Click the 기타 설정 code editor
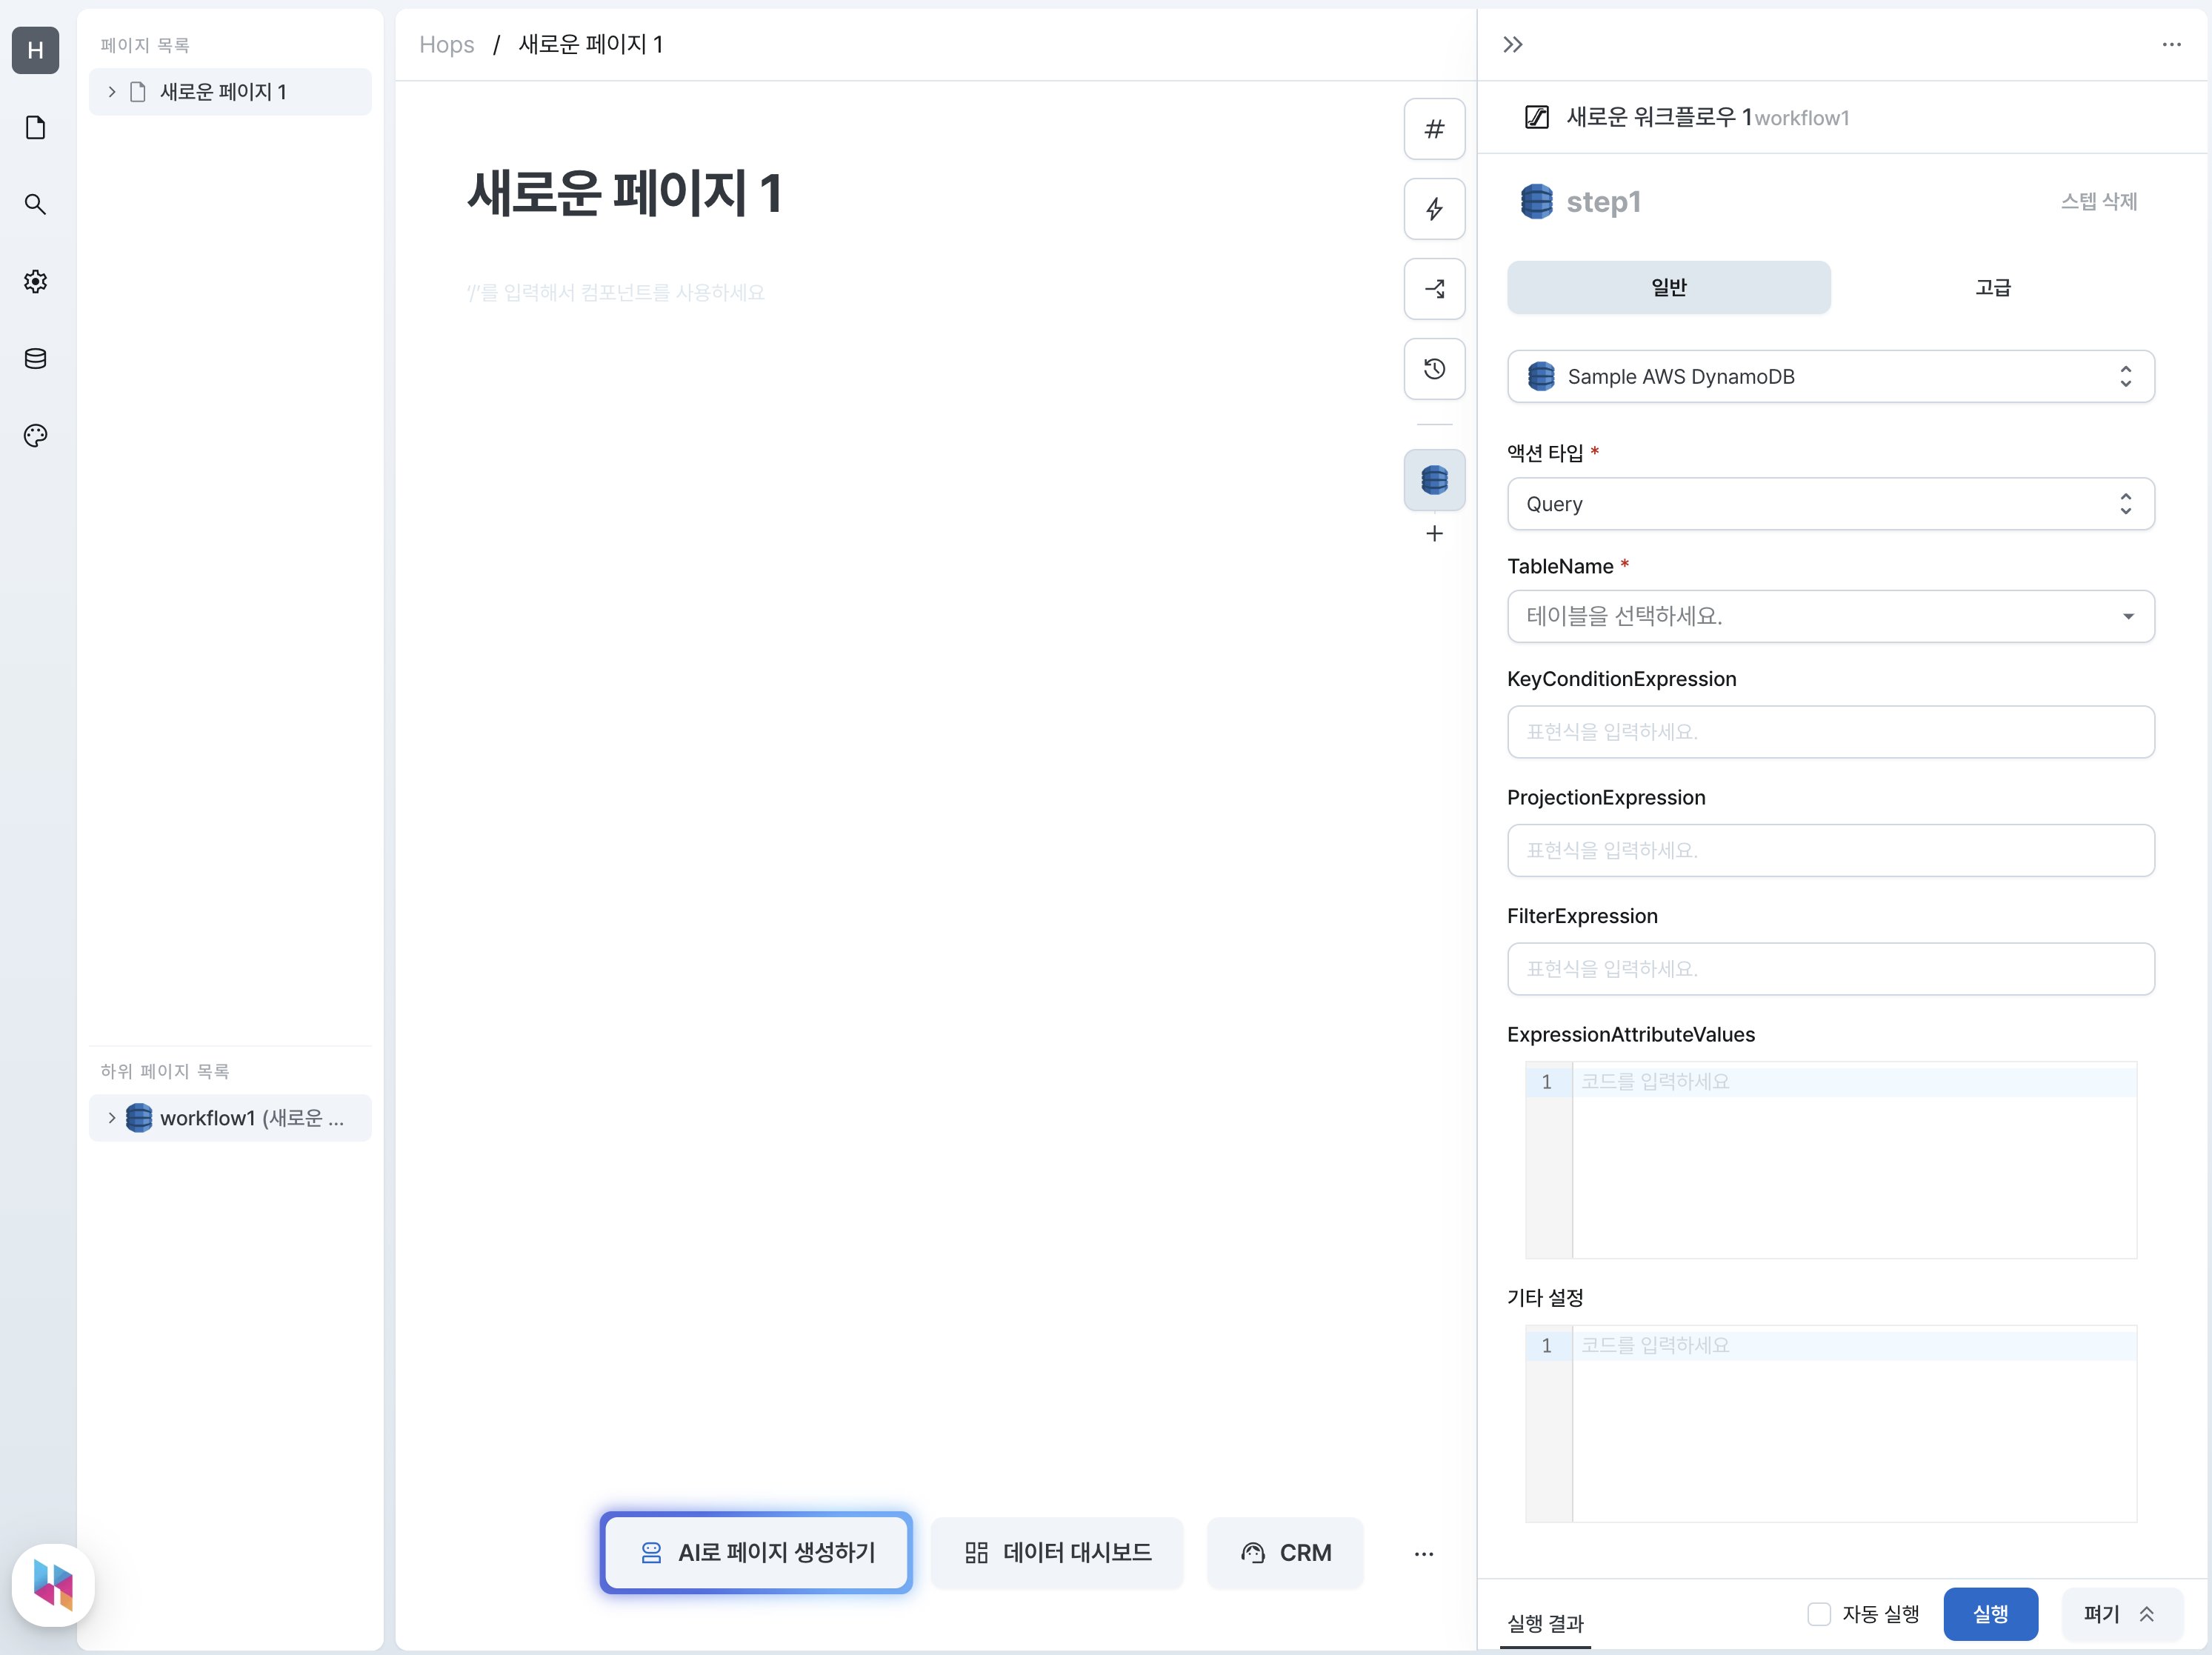This screenshot has height=1655, width=2212. tap(1830, 1423)
